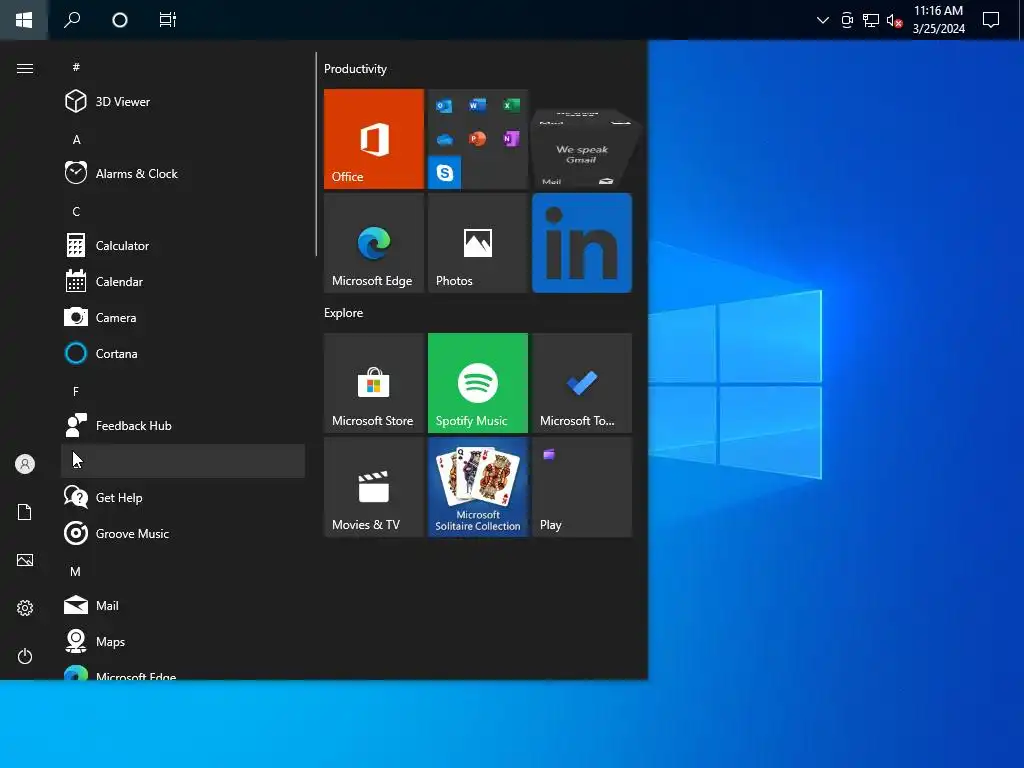
Task: Show hidden system tray icons
Action: [823, 20]
